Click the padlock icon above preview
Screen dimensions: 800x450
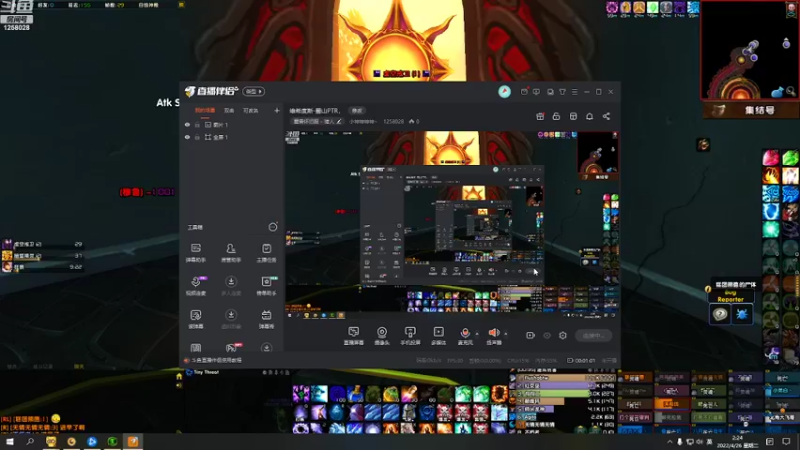[x=556, y=116]
